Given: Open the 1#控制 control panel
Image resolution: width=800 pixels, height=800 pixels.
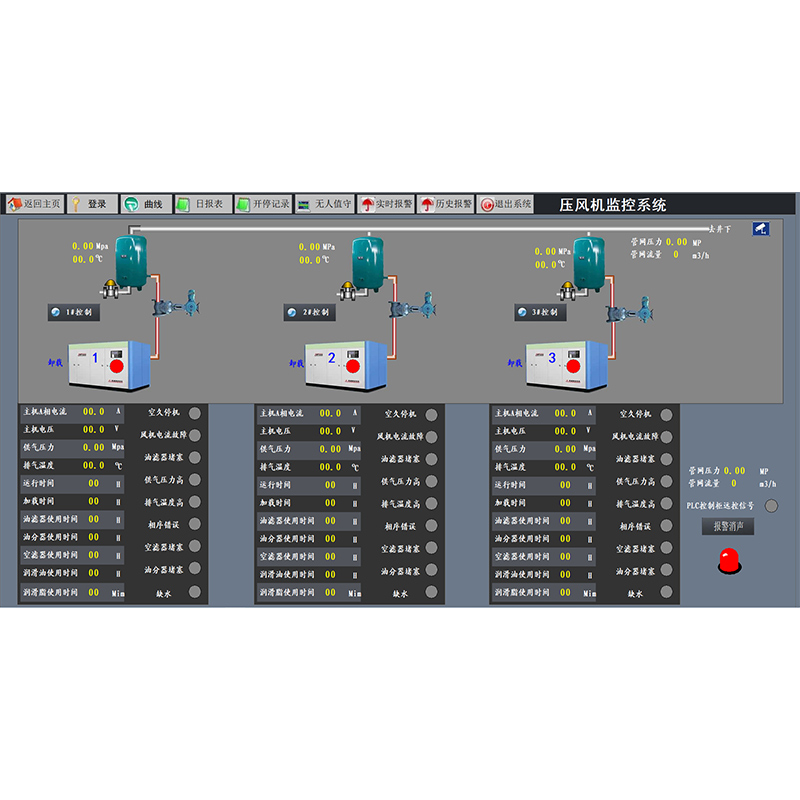Looking at the screenshot, I should [x=74, y=312].
